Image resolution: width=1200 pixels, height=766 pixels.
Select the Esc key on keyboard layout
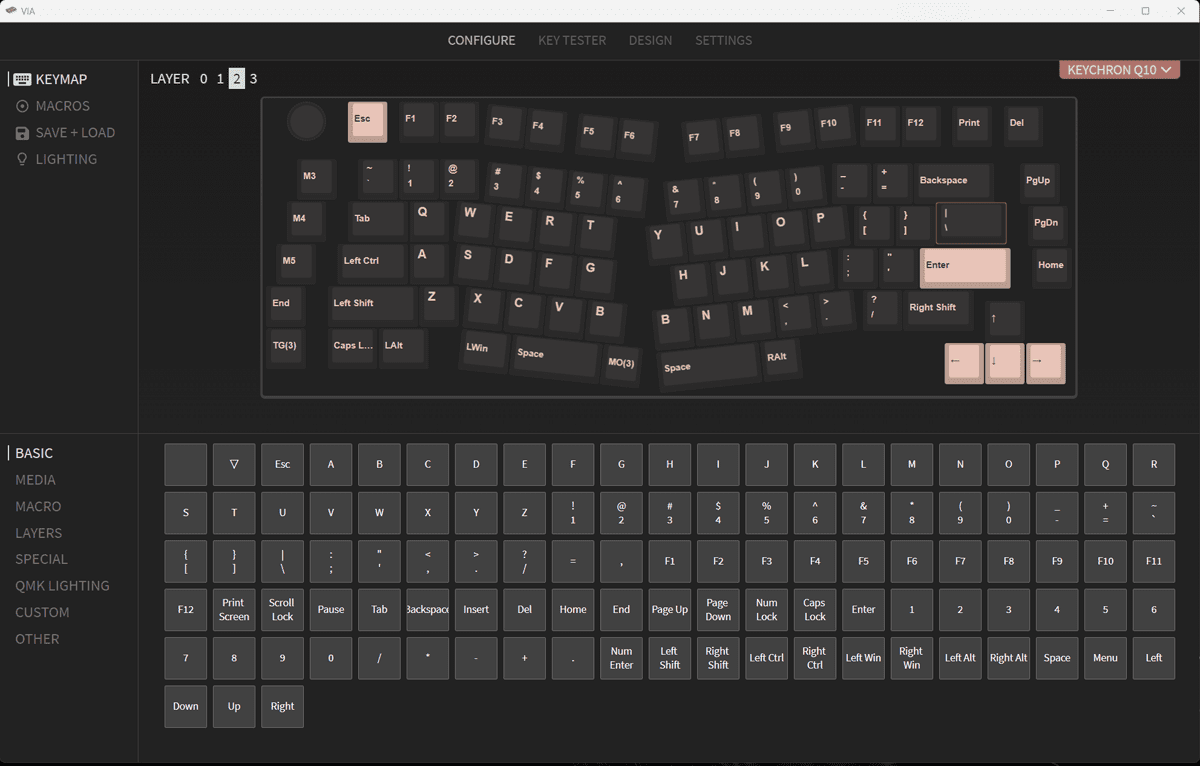point(367,121)
